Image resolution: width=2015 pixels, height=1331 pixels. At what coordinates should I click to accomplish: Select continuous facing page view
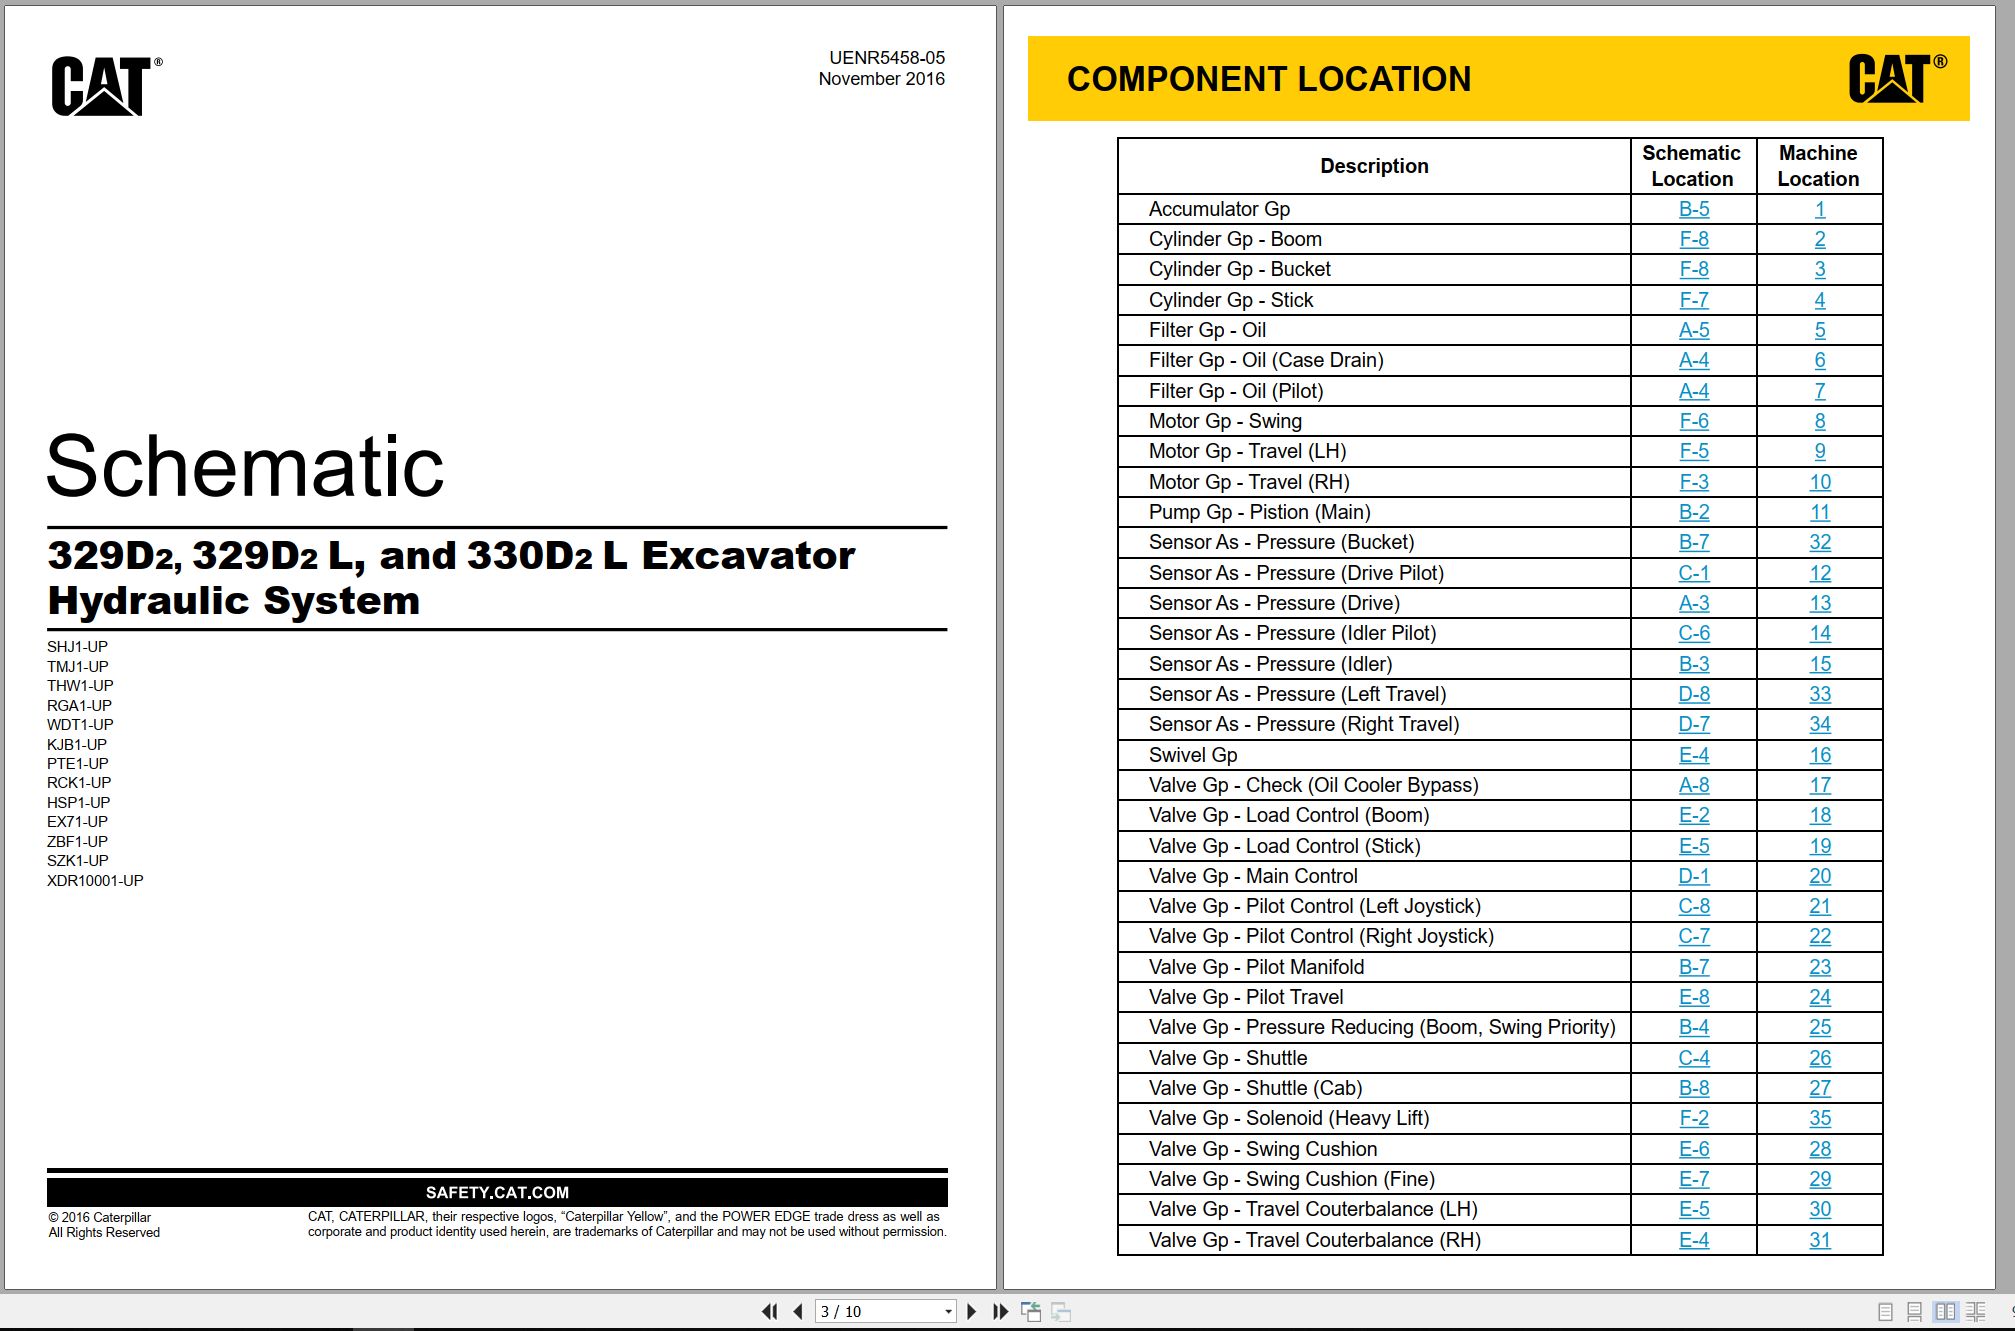click(x=1976, y=1312)
